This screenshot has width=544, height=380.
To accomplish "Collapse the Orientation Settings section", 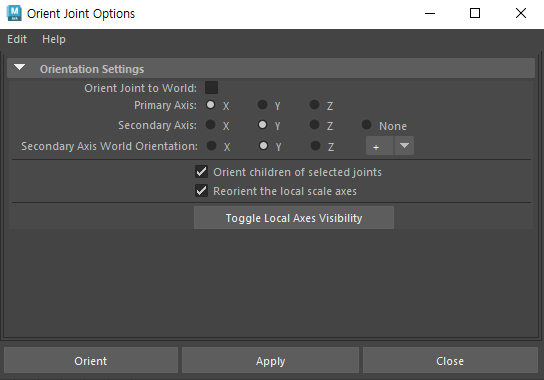I will (19, 67).
